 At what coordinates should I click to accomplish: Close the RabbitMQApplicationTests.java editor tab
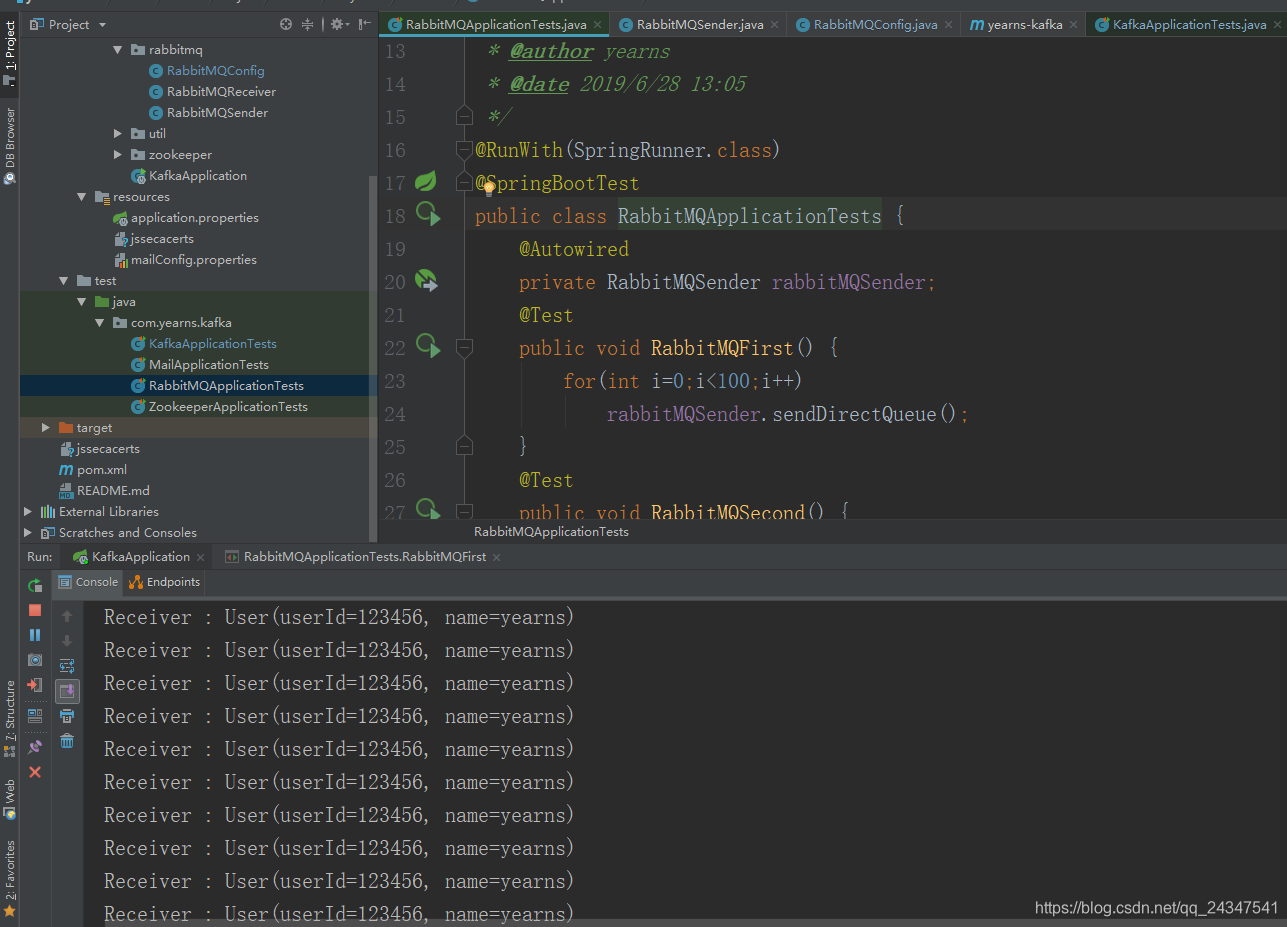coord(597,24)
